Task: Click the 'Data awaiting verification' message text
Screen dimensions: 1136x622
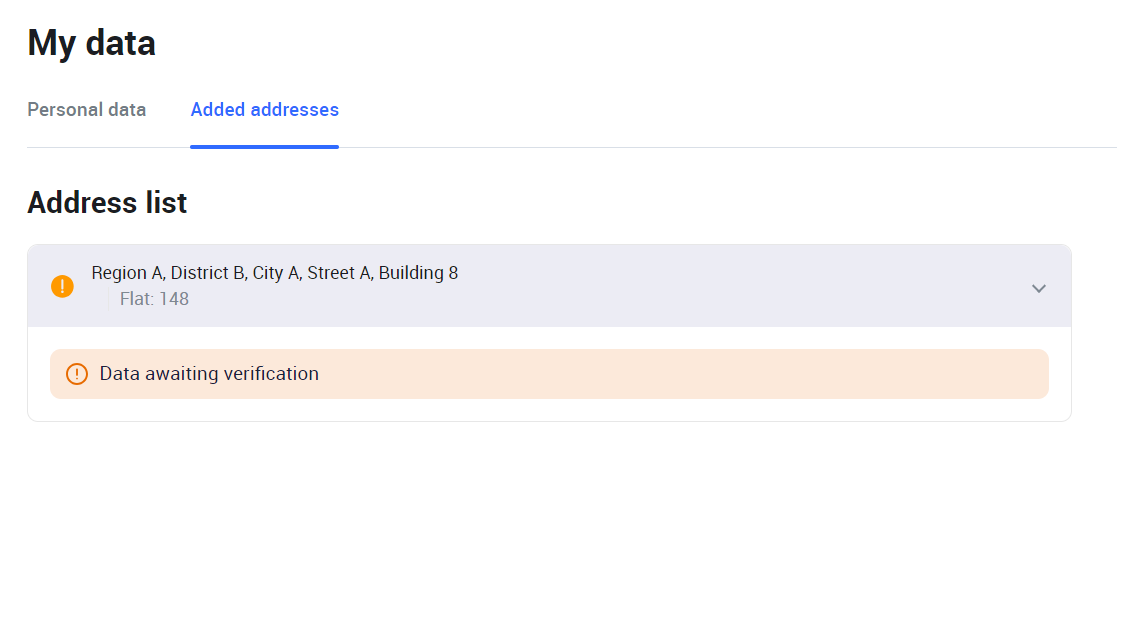Action: point(209,374)
